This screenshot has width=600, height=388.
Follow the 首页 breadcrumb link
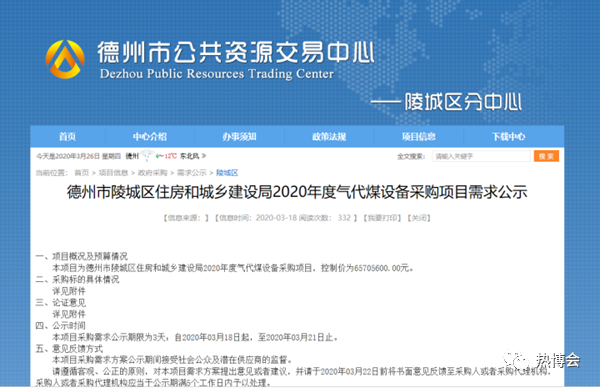click(82, 173)
